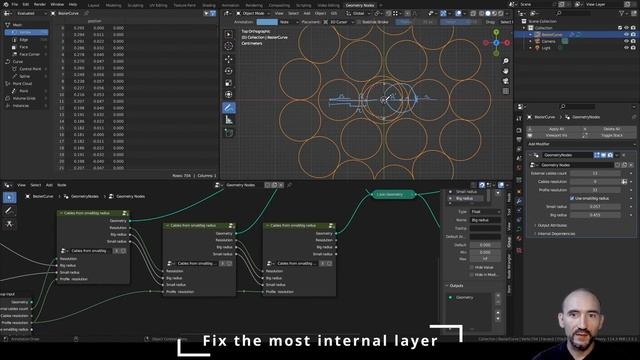Toggle Use smalbig radius checkbox

(x=572, y=198)
